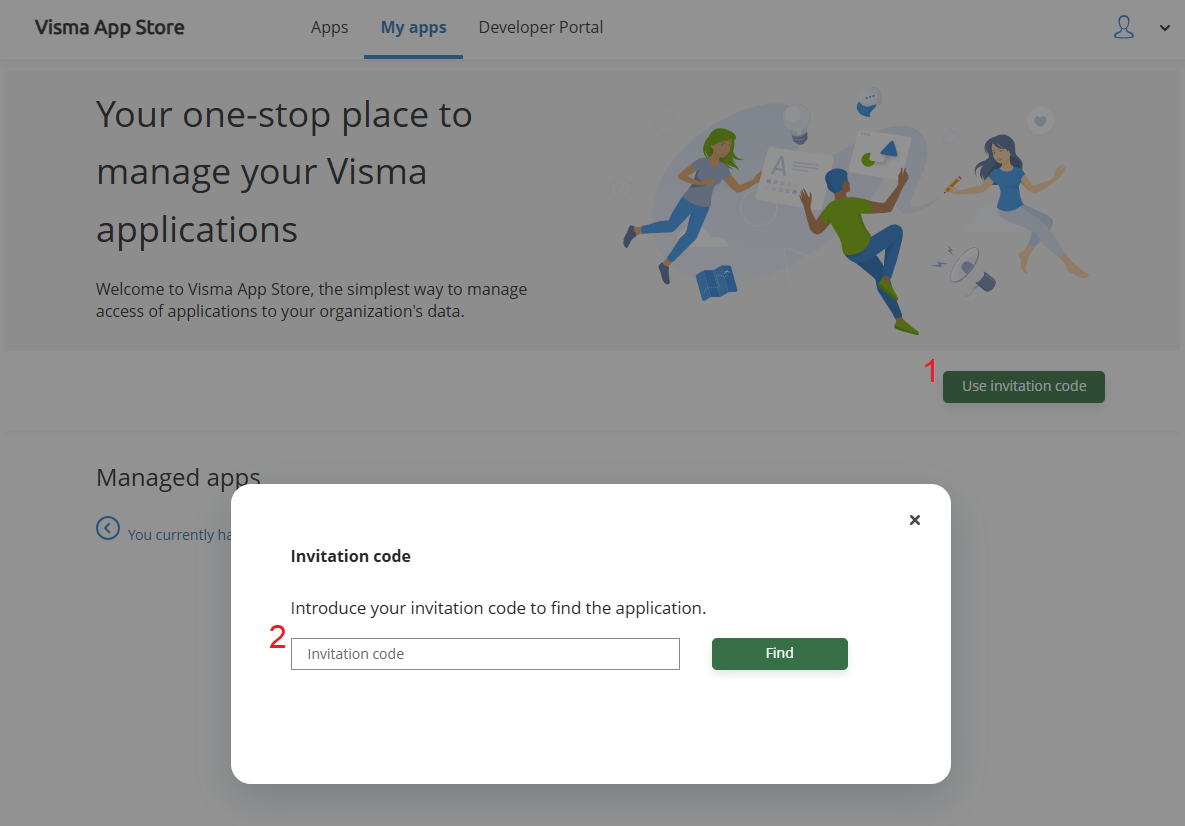
Task: Click the pie chart card in the illustration
Action: (880, 154)
